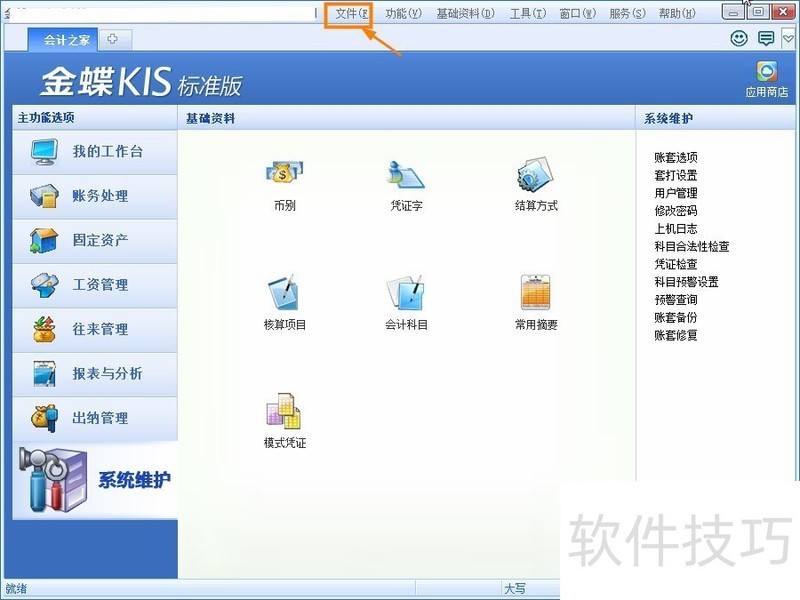This screenshot has width=800, height=600.
Task: Switch to the 会计之家 tab
Action: [62, 40]
